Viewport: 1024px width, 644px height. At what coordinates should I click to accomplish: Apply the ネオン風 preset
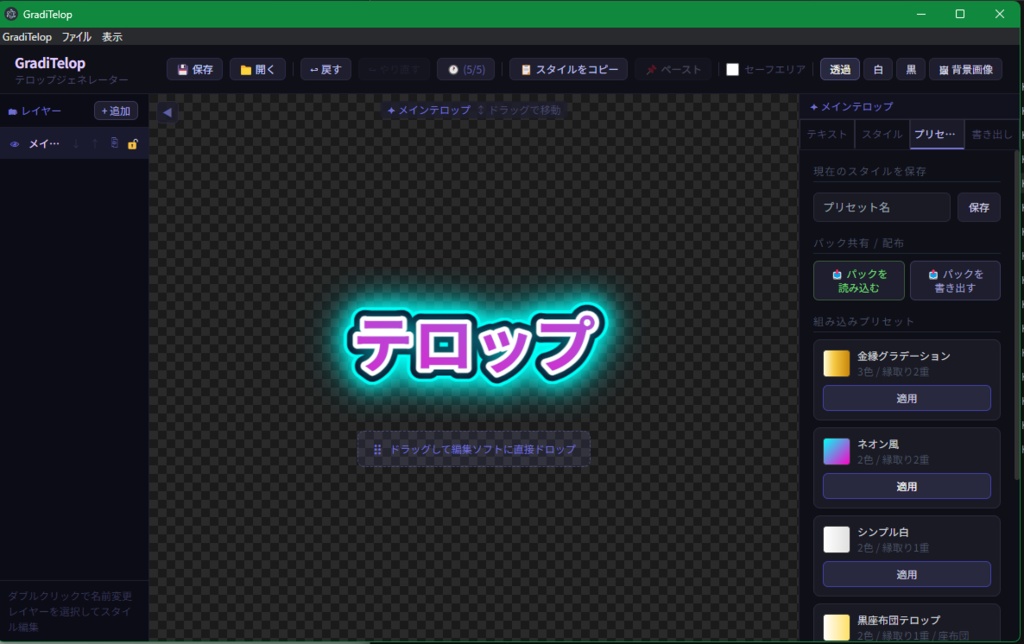point(906,487)
